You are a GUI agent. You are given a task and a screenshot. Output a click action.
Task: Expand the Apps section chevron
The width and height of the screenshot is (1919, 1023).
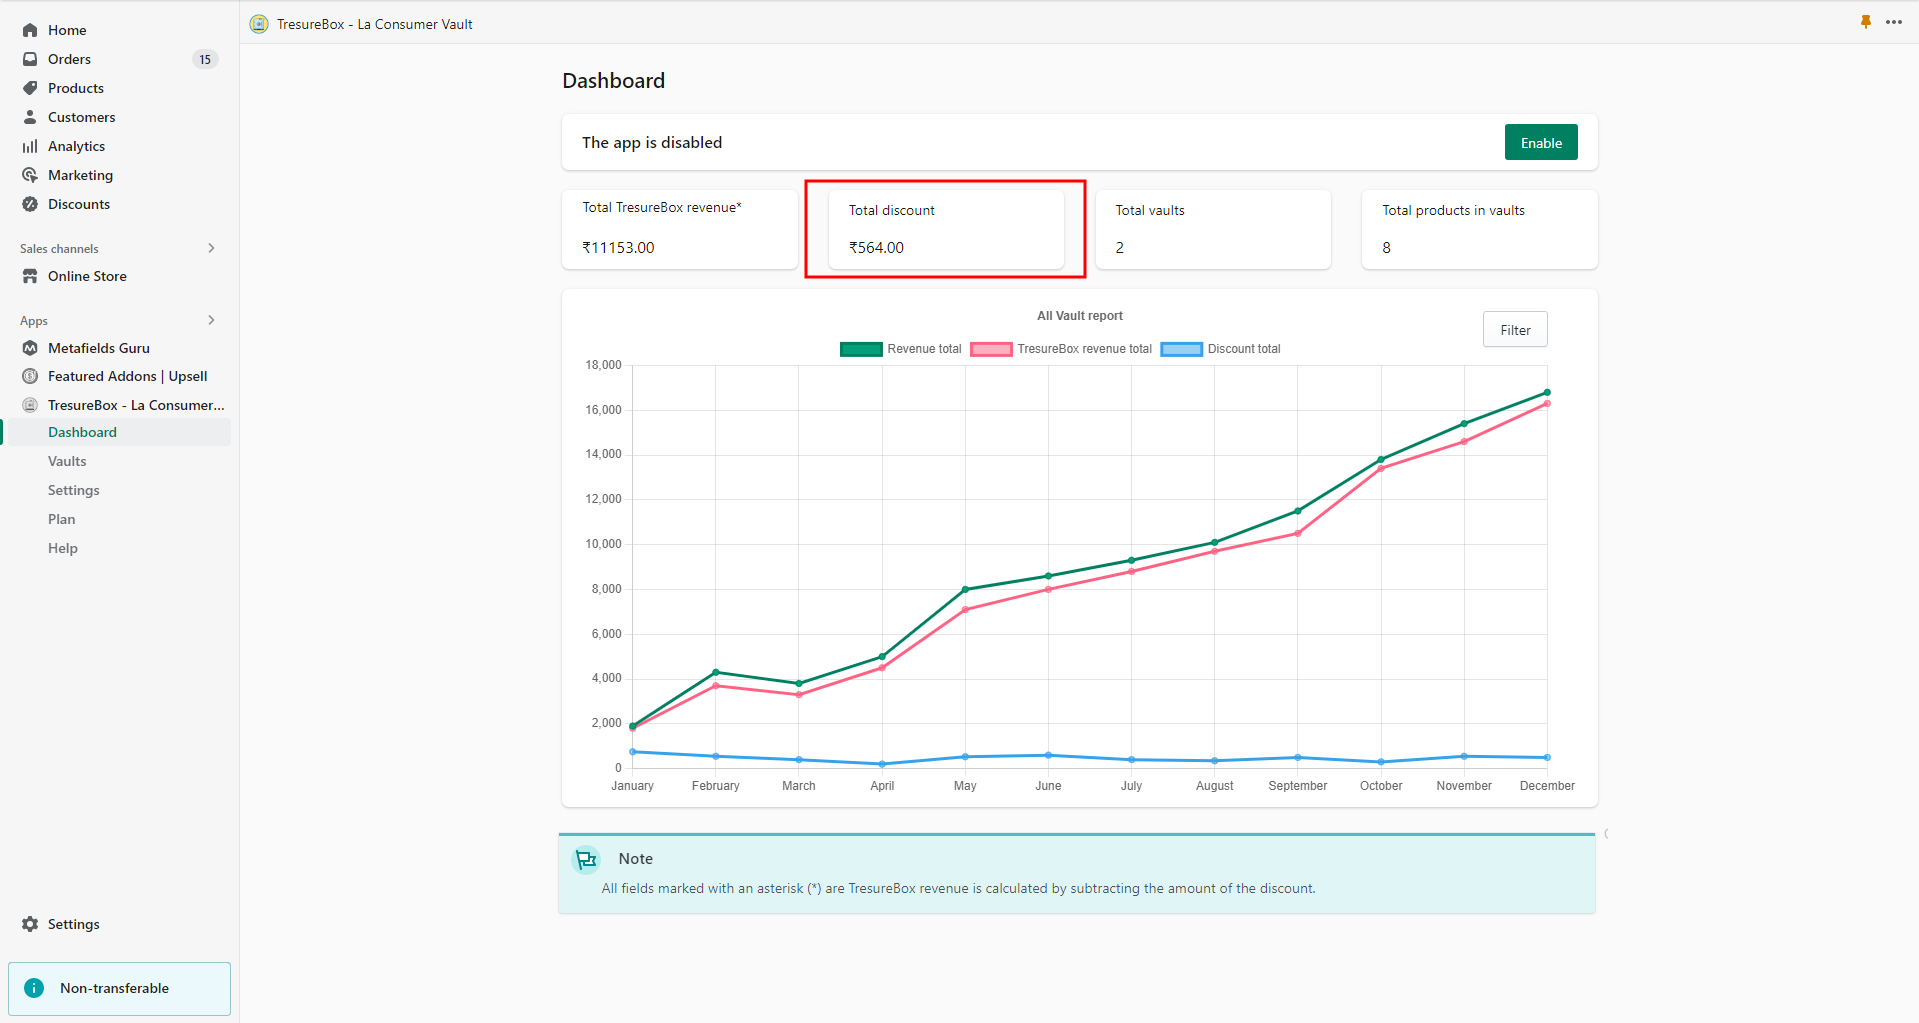(211, 320)
